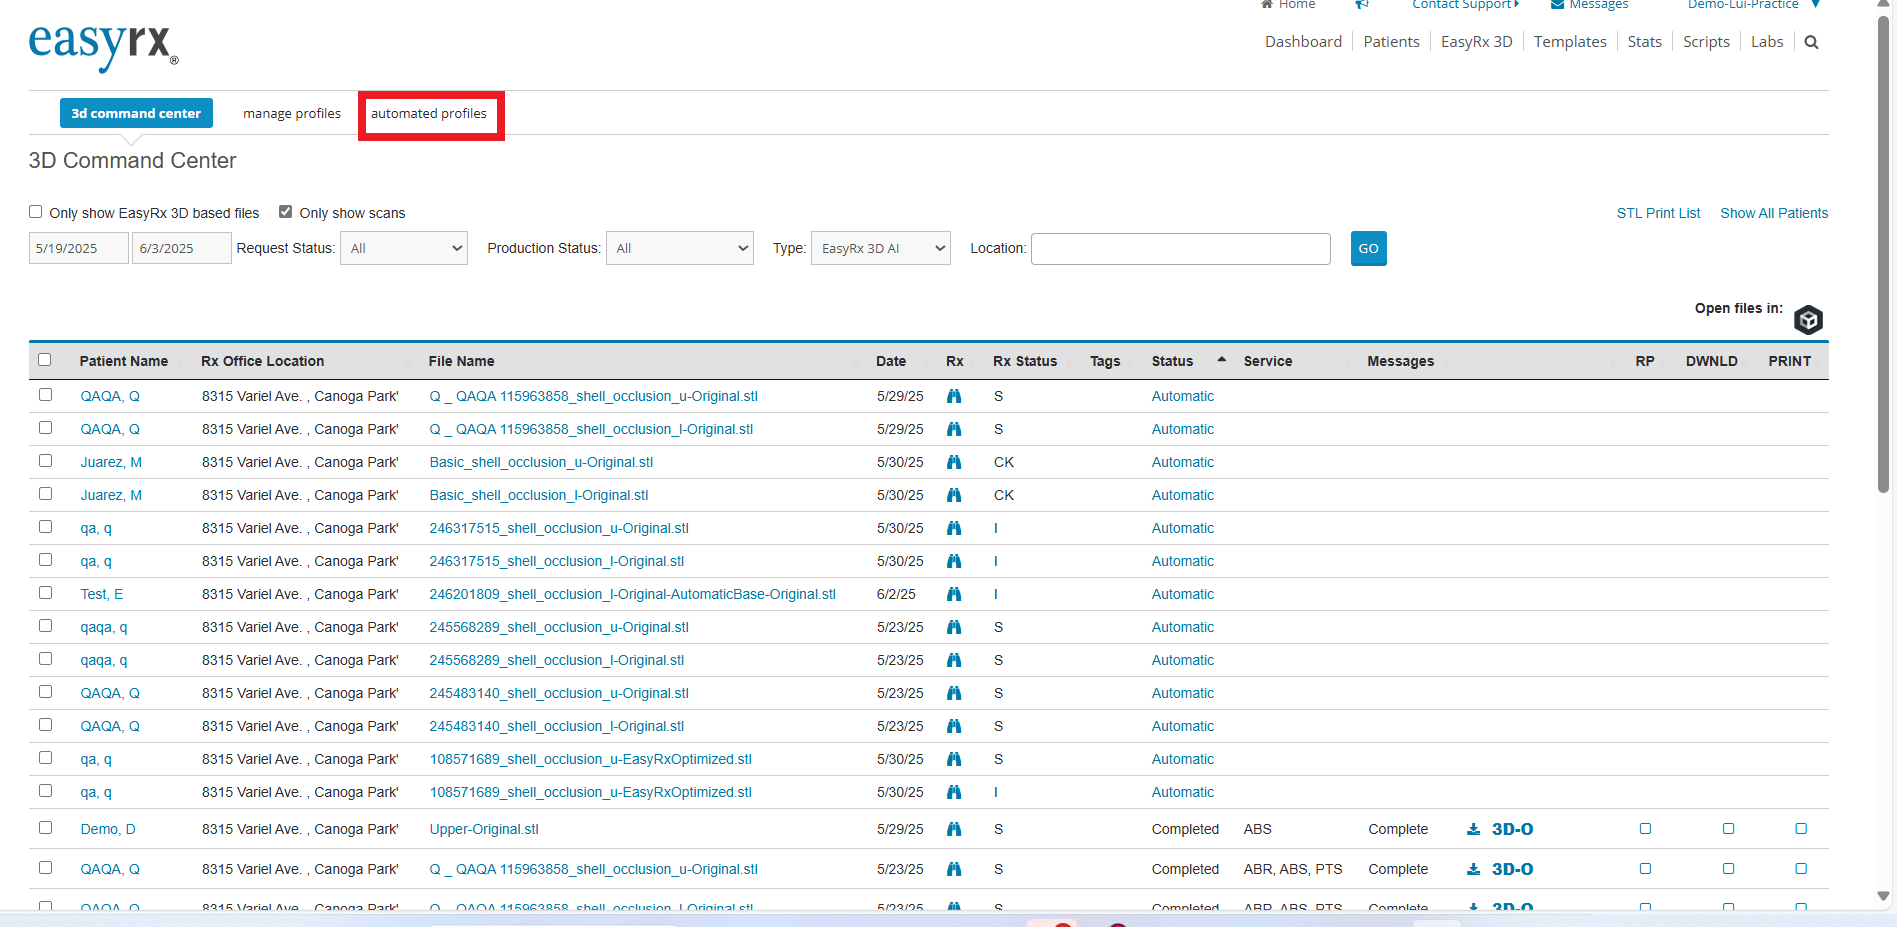Open search via magnifying glass icon
This screenshot has height=927, width=1897.
click(x=1811, y=42)
